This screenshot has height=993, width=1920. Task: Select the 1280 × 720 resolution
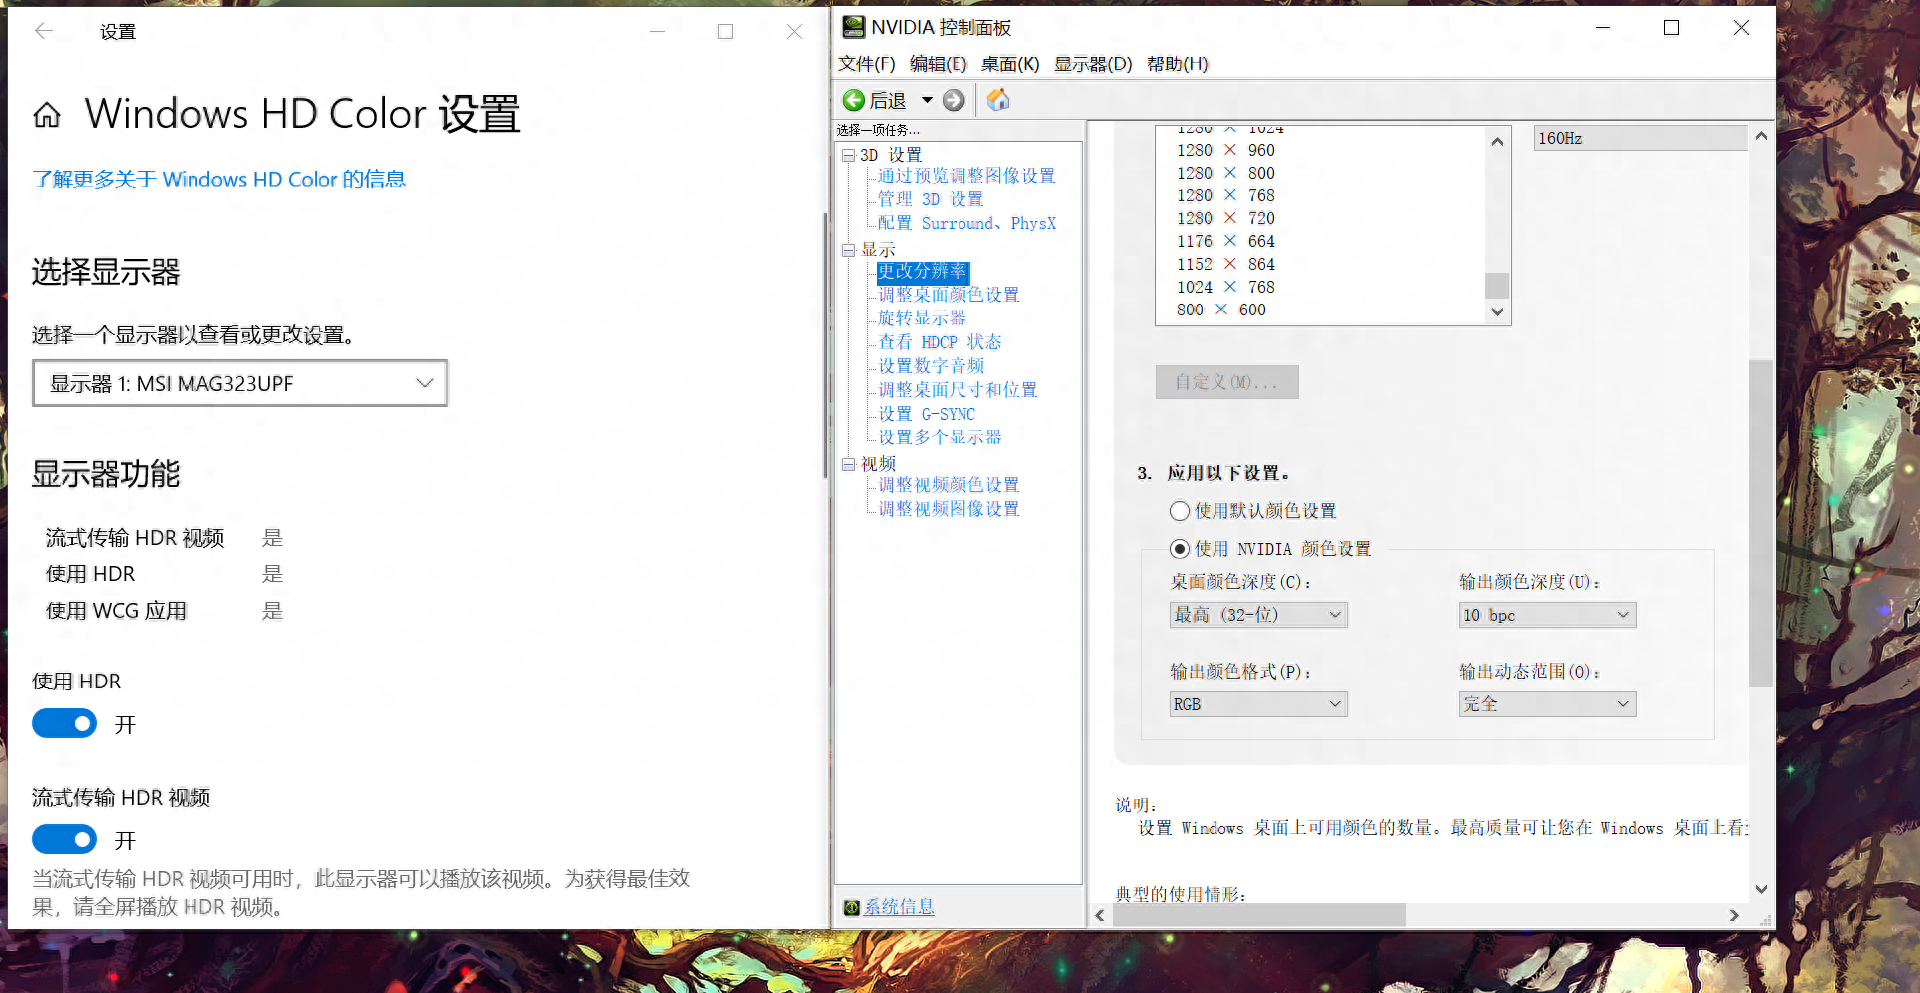coord(1225,218)
